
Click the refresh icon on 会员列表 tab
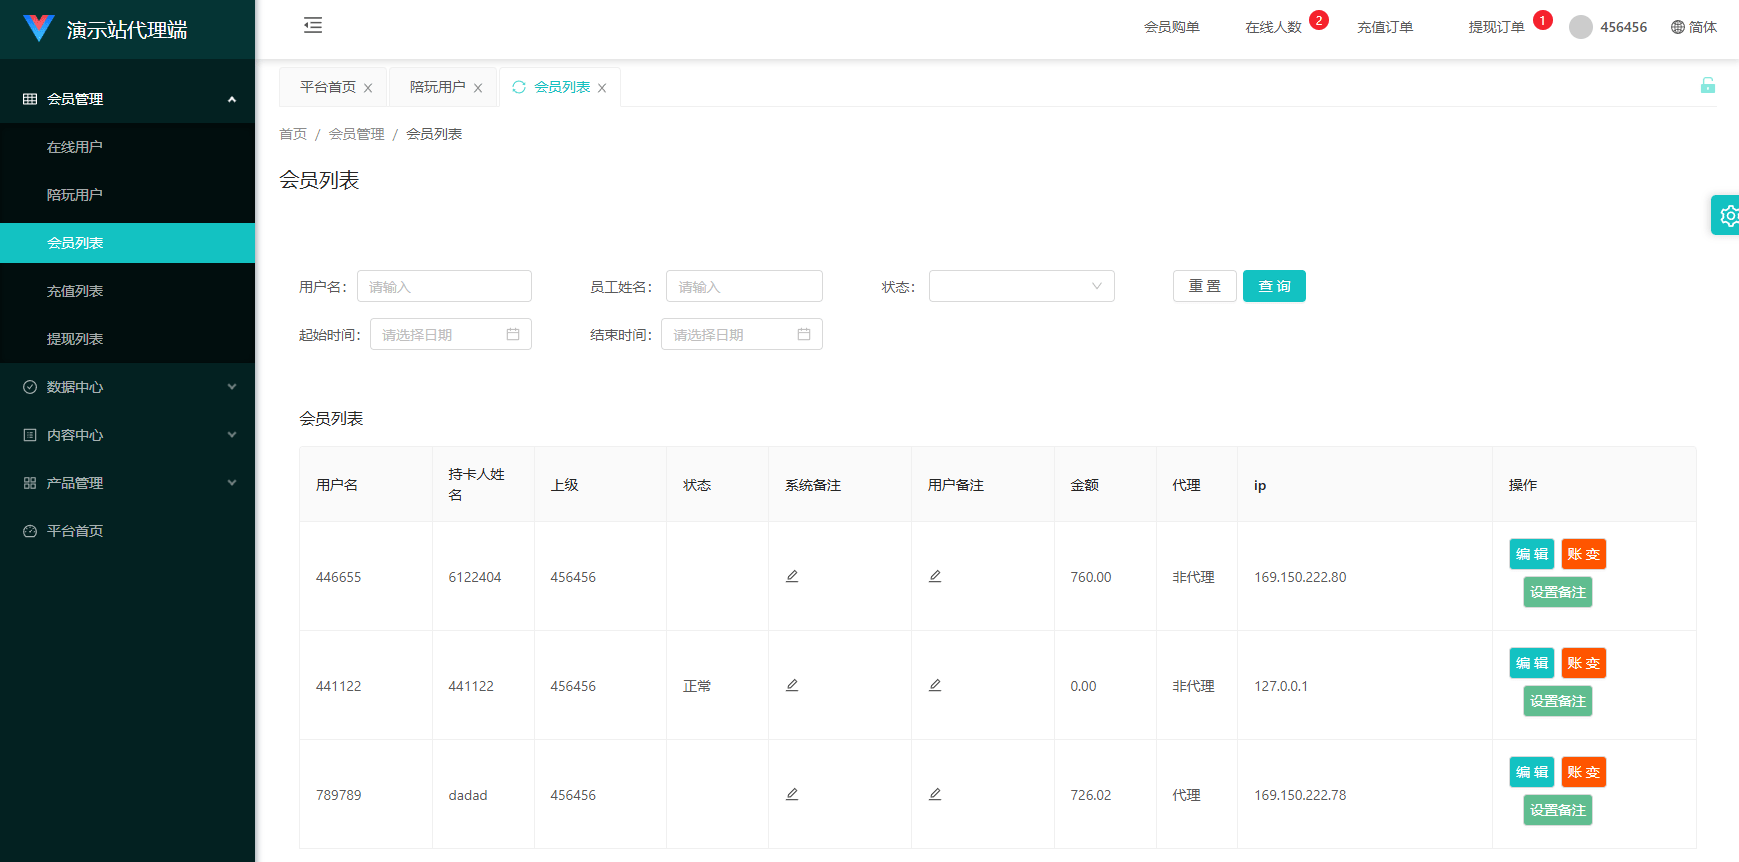pyautogui.click(x=519, y=87)
